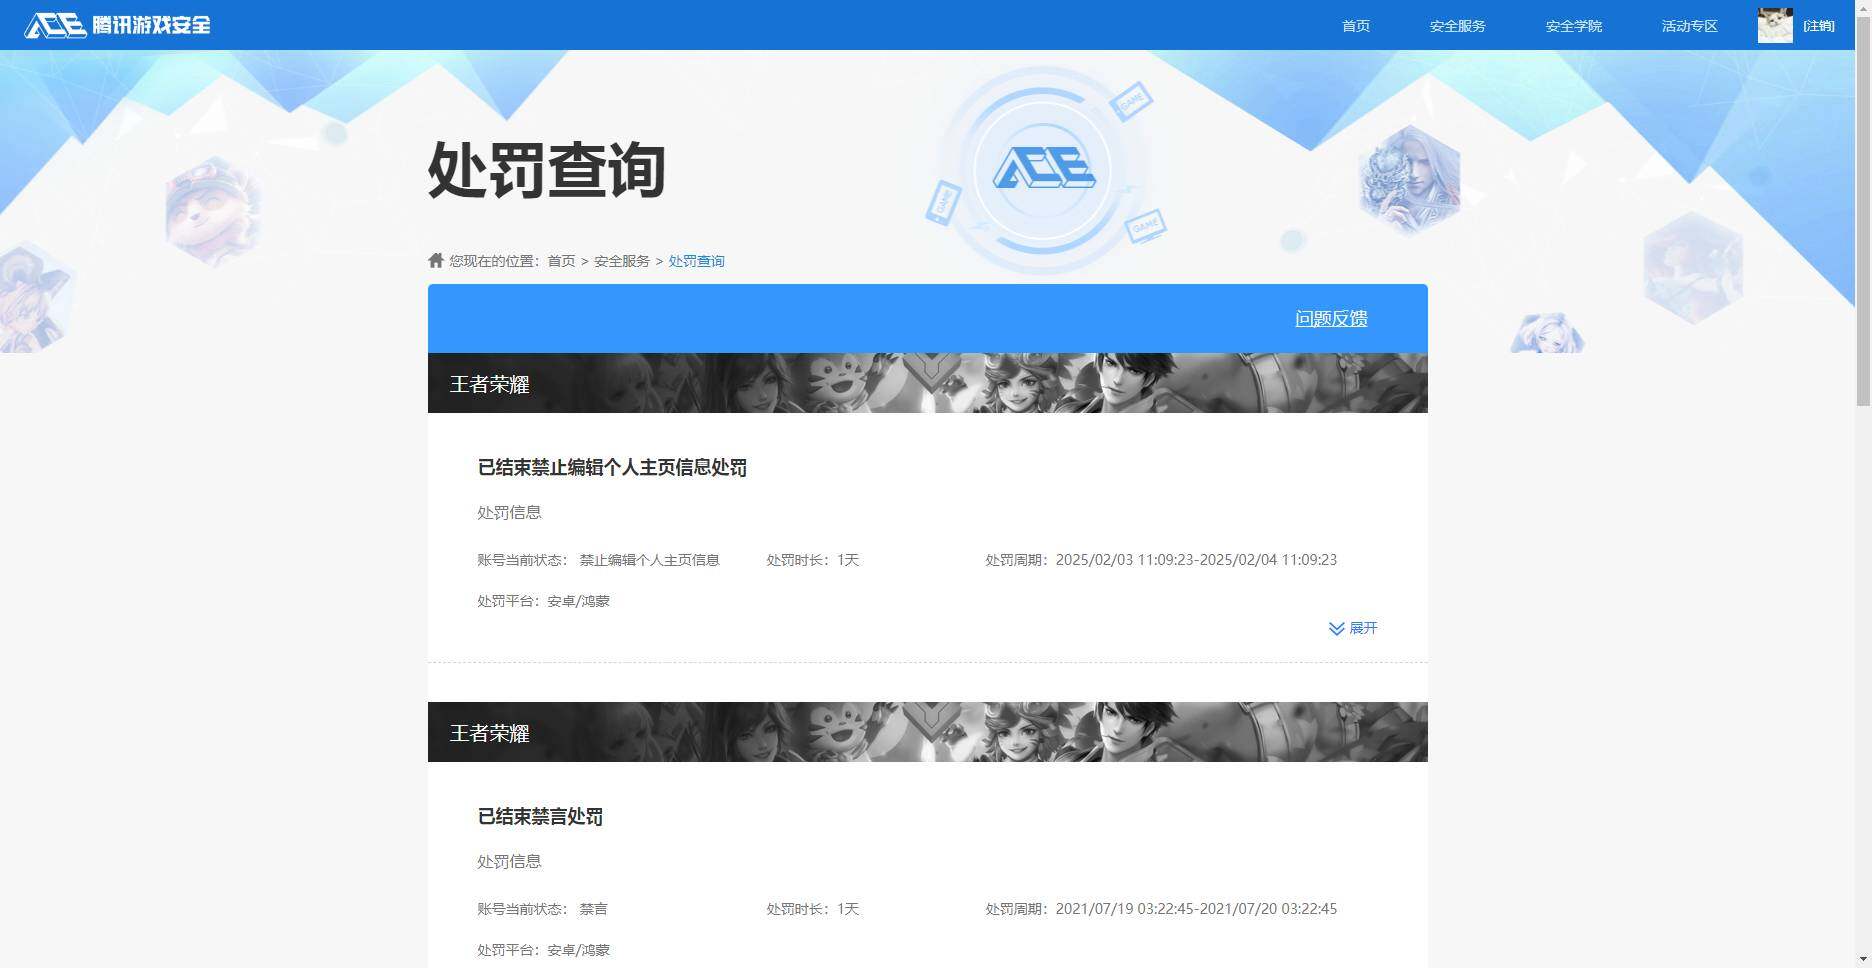Click the large 处罚查询 page title

coord(547,170)
